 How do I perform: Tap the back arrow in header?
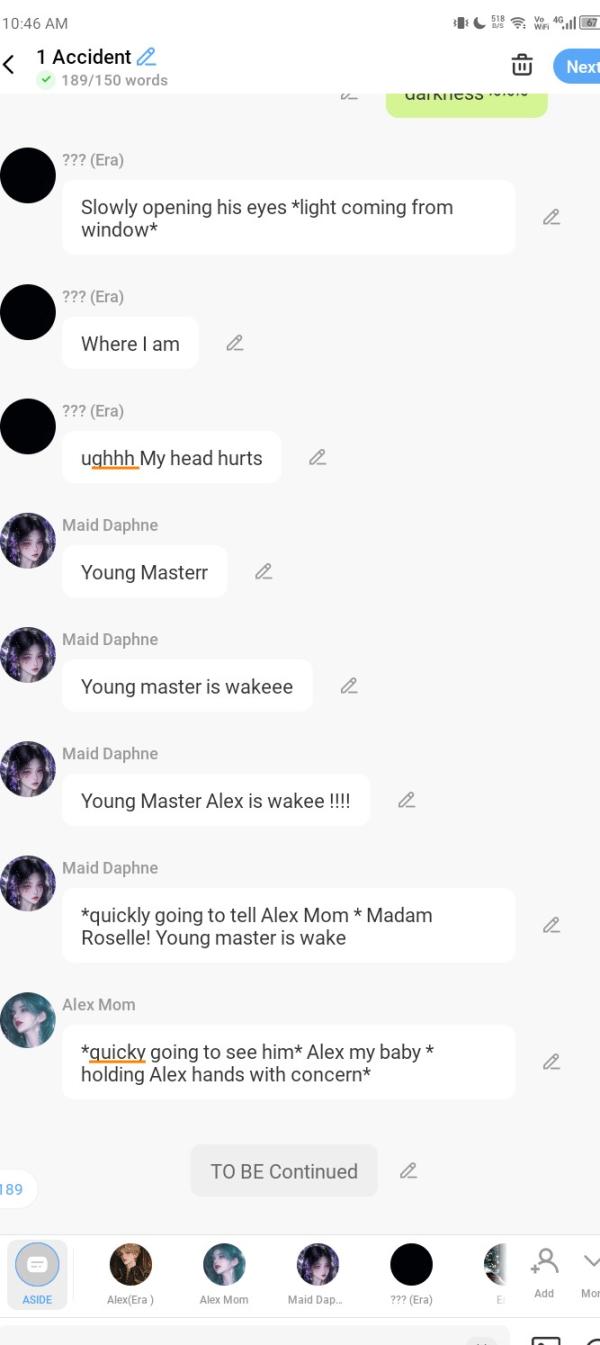(9, 65)
